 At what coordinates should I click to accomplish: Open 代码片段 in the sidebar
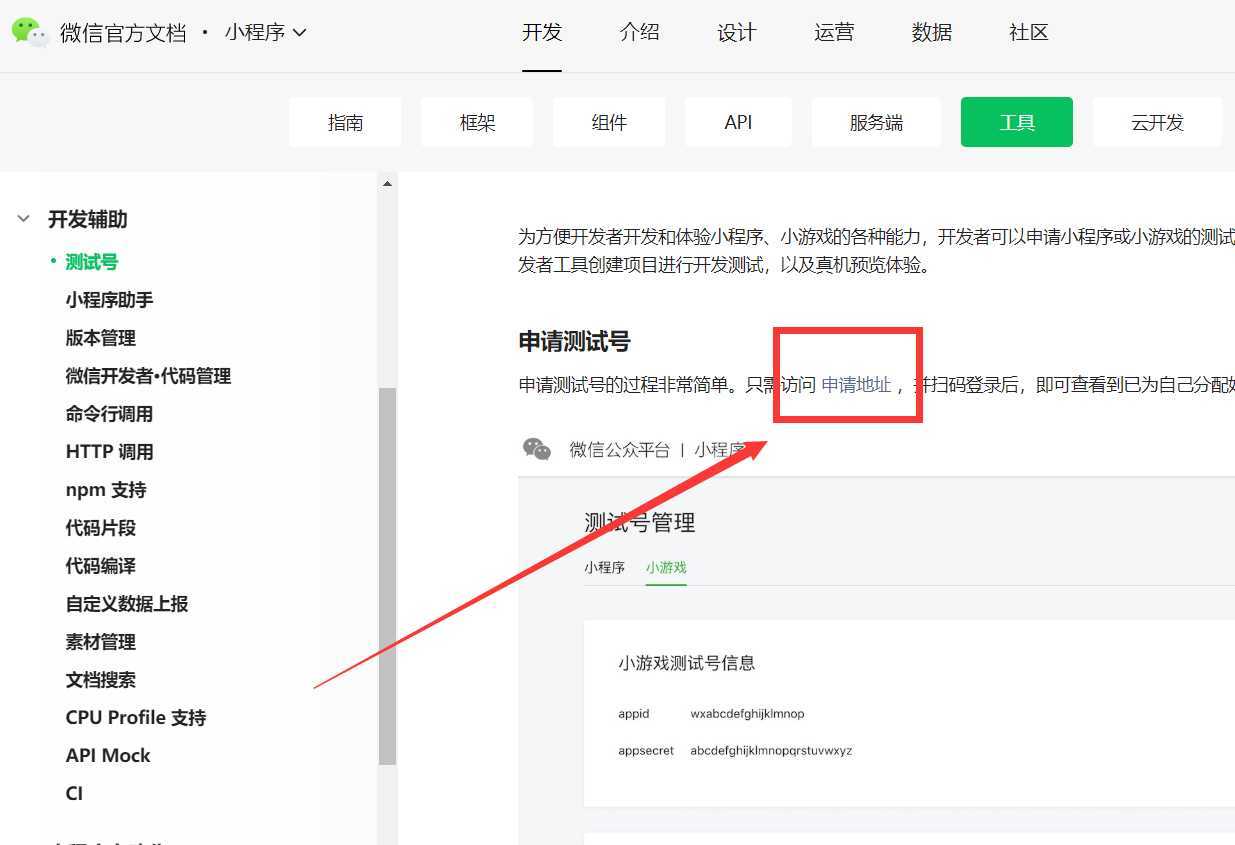101,528
